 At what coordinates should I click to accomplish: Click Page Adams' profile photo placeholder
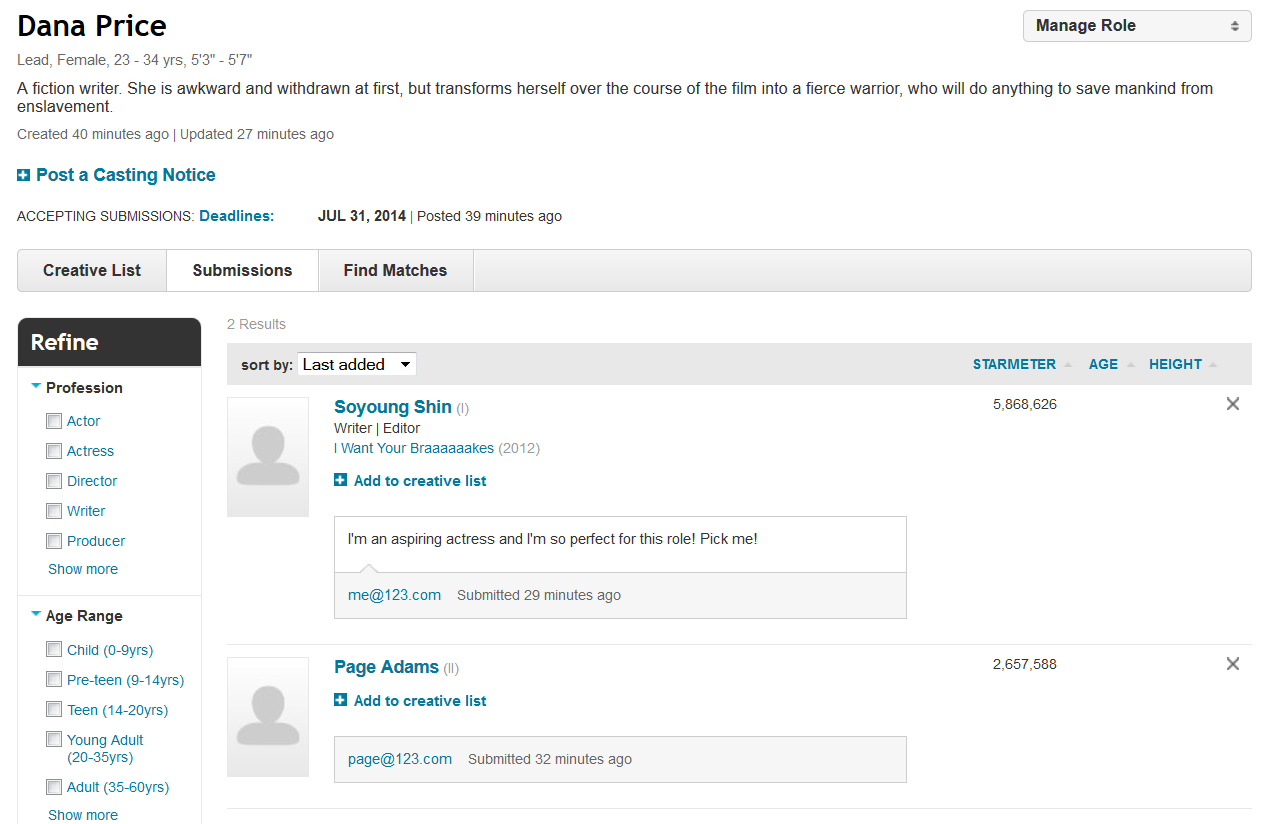[268, 717]
